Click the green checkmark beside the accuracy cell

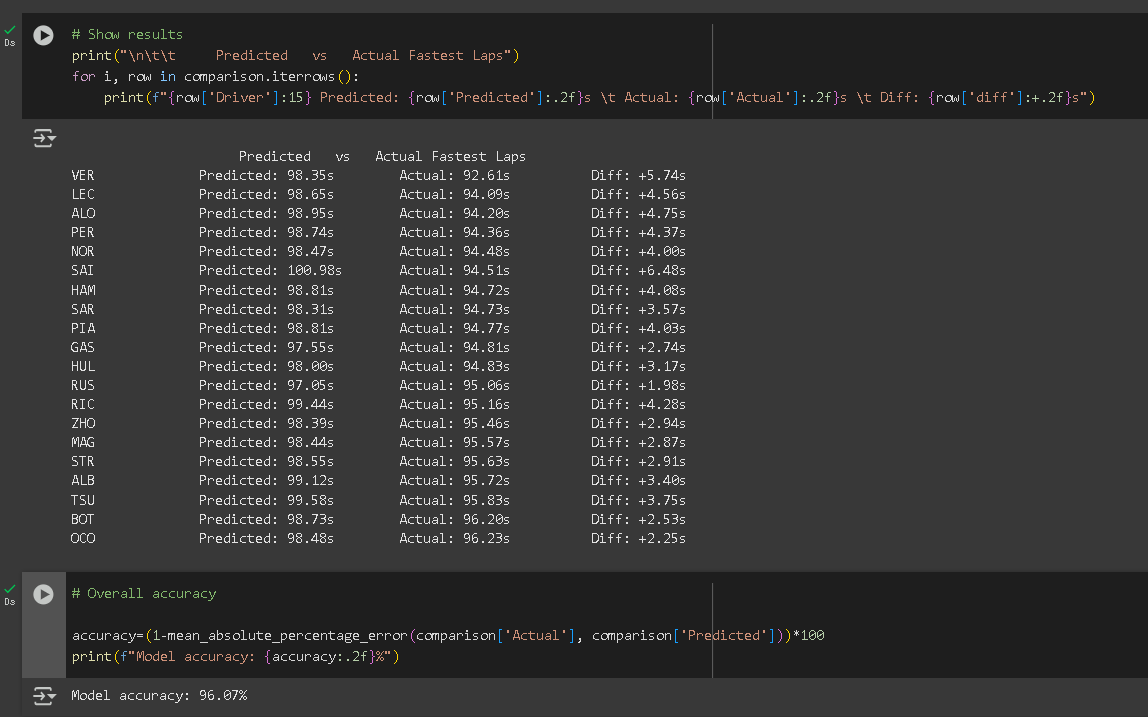9,588
